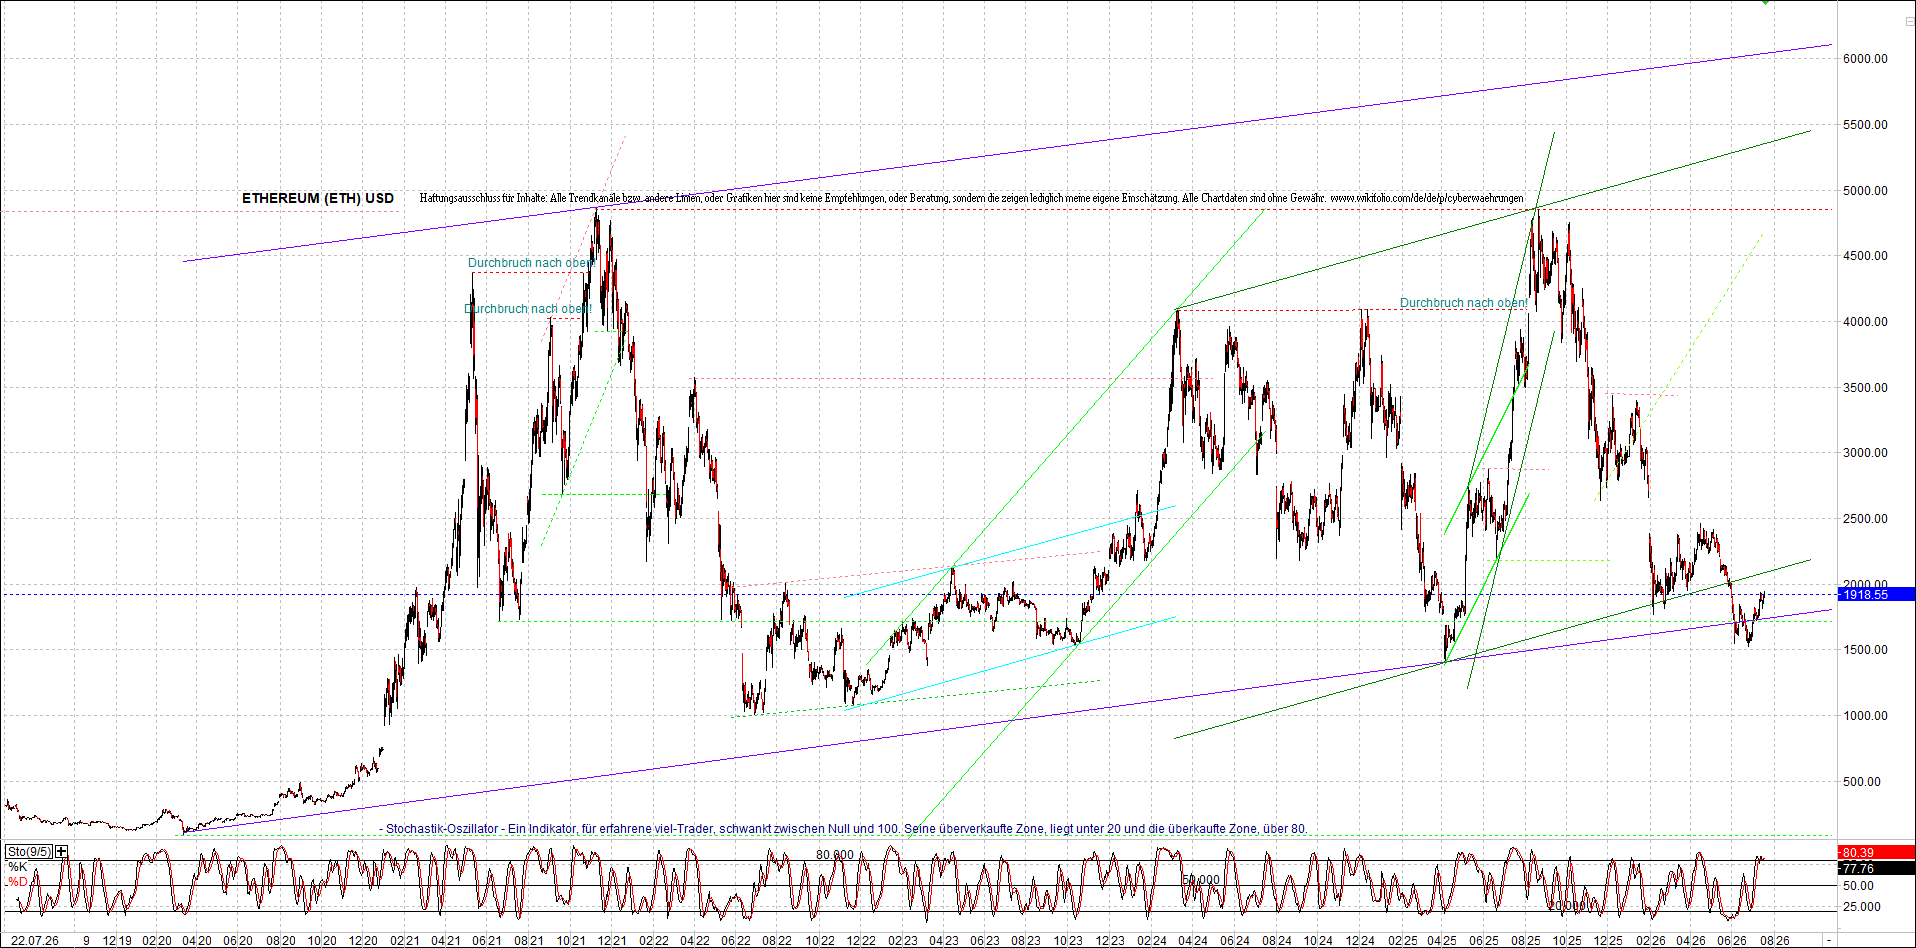Image resolution: width=1916 pixels, height=948 pixels.
Task: Open the Sto(9/5) indicator label
Action: click(29, 851)
